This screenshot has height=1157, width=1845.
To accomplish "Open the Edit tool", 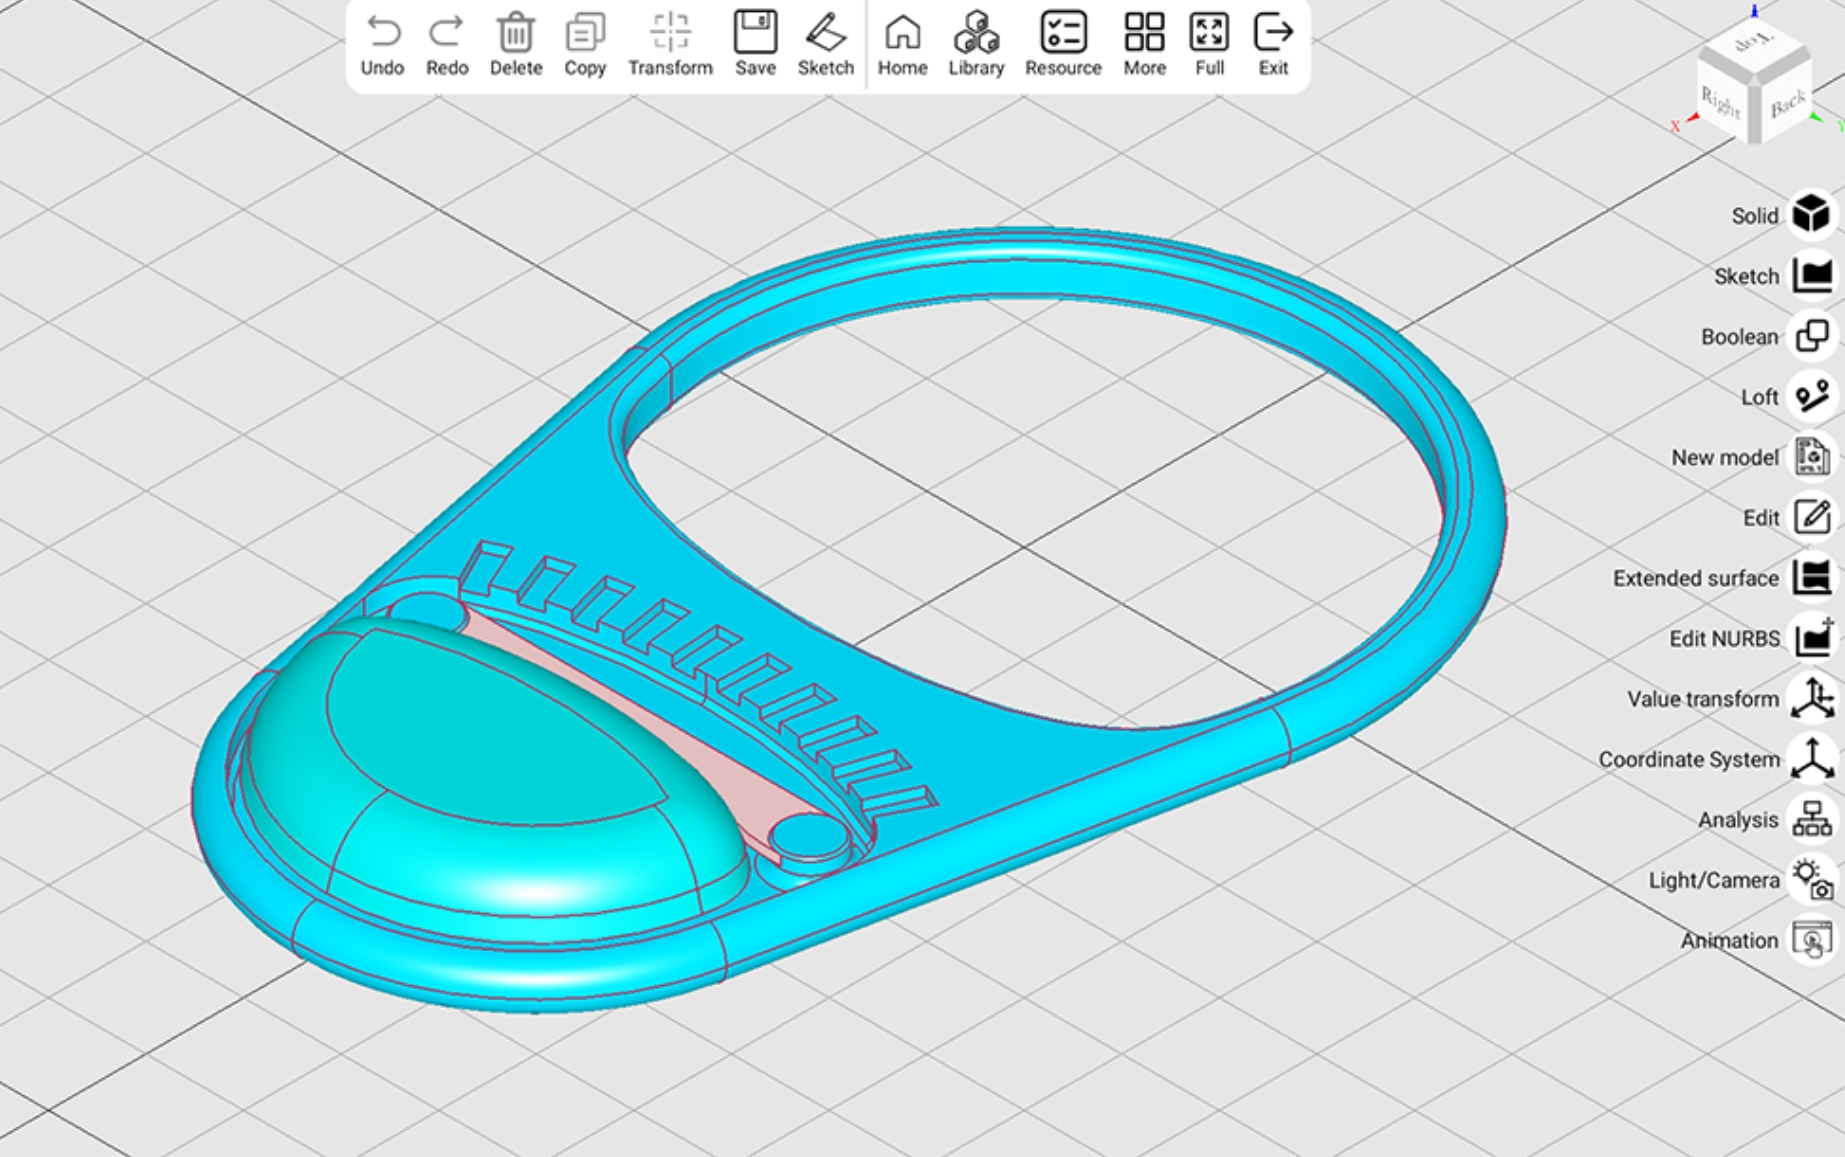I will coord(1812,517).
